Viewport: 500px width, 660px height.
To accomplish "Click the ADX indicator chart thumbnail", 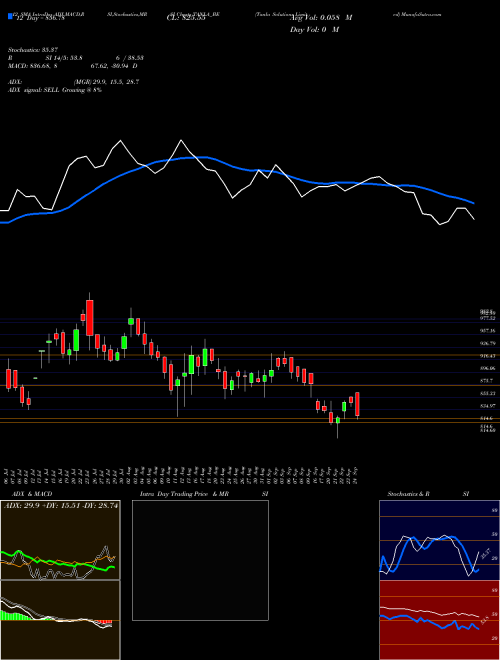I will point(60,540).
